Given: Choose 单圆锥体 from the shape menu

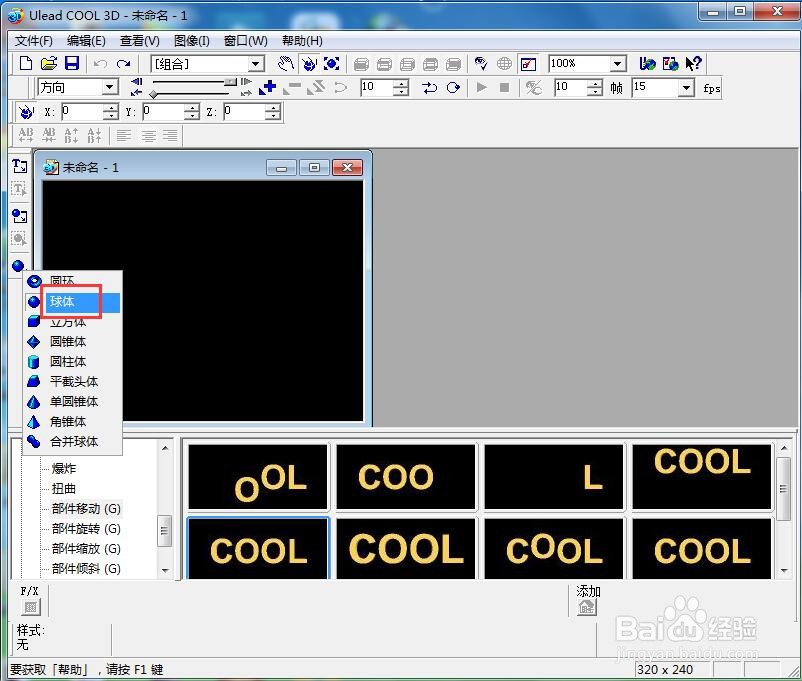Looking at the screenshot, I should (x=72, y=401).
